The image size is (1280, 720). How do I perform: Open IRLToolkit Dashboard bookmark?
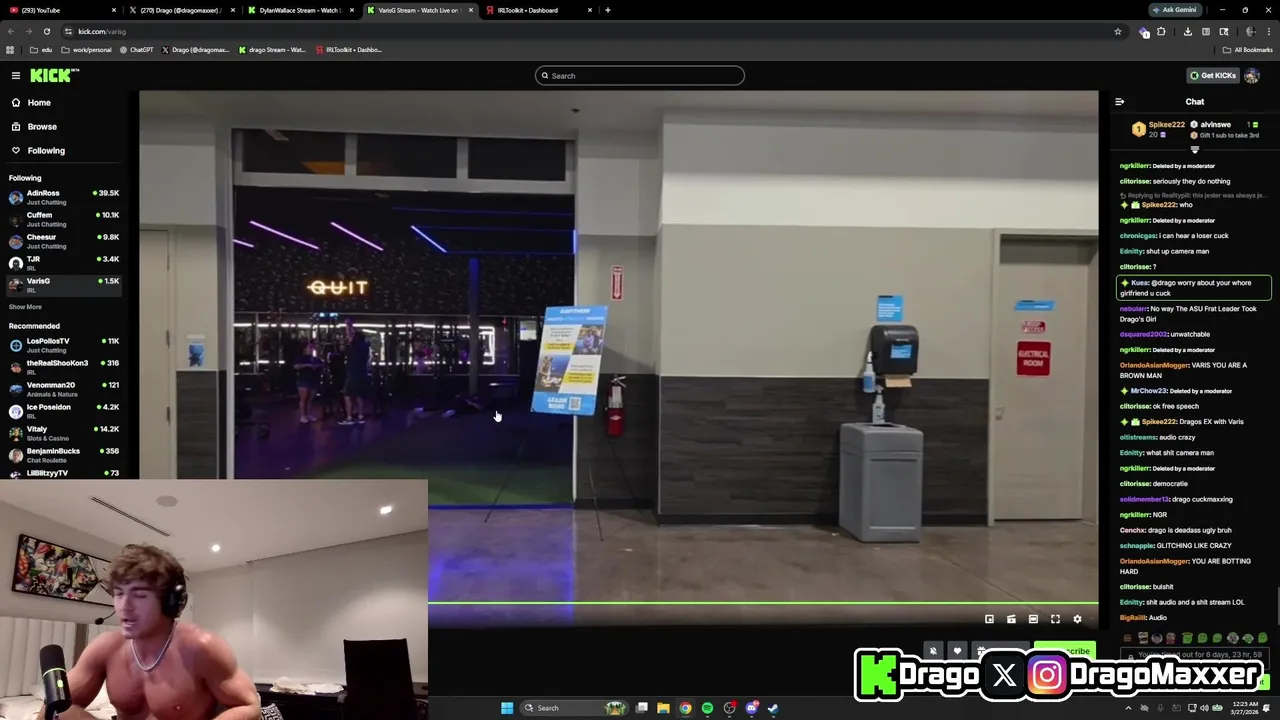[x=349, y=50]
